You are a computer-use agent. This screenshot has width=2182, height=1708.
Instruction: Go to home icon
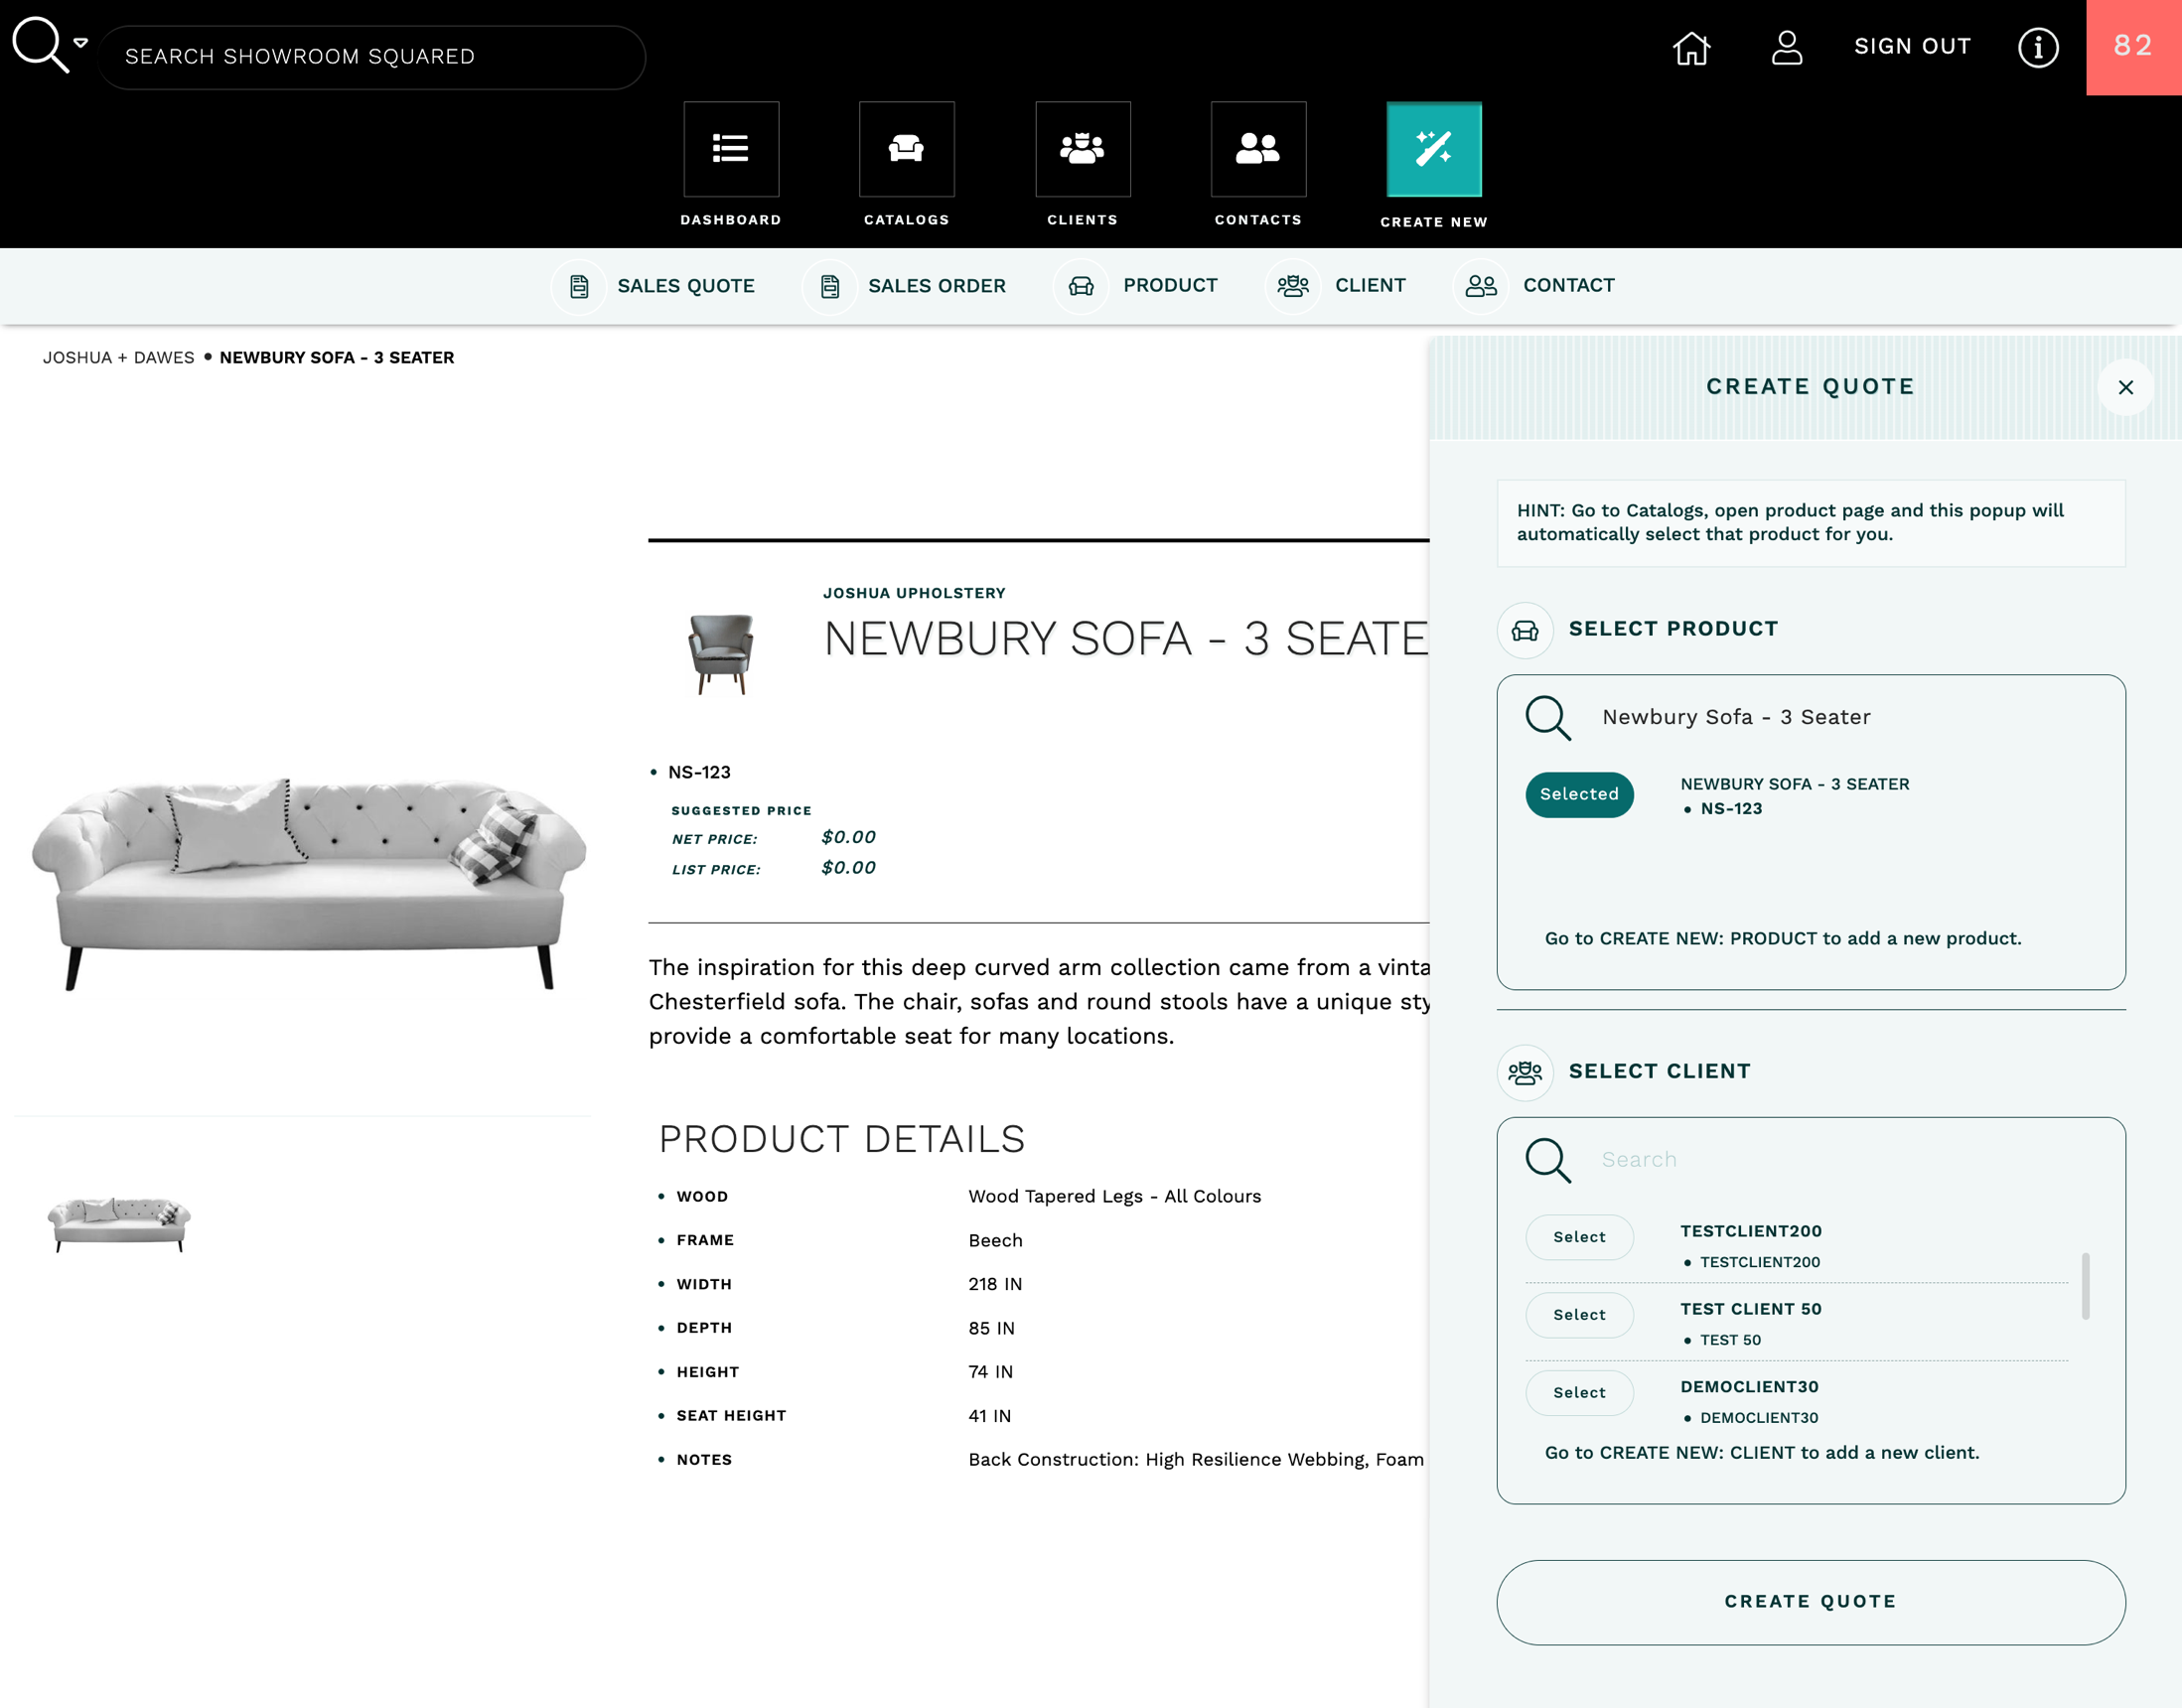pos(1691,47)
